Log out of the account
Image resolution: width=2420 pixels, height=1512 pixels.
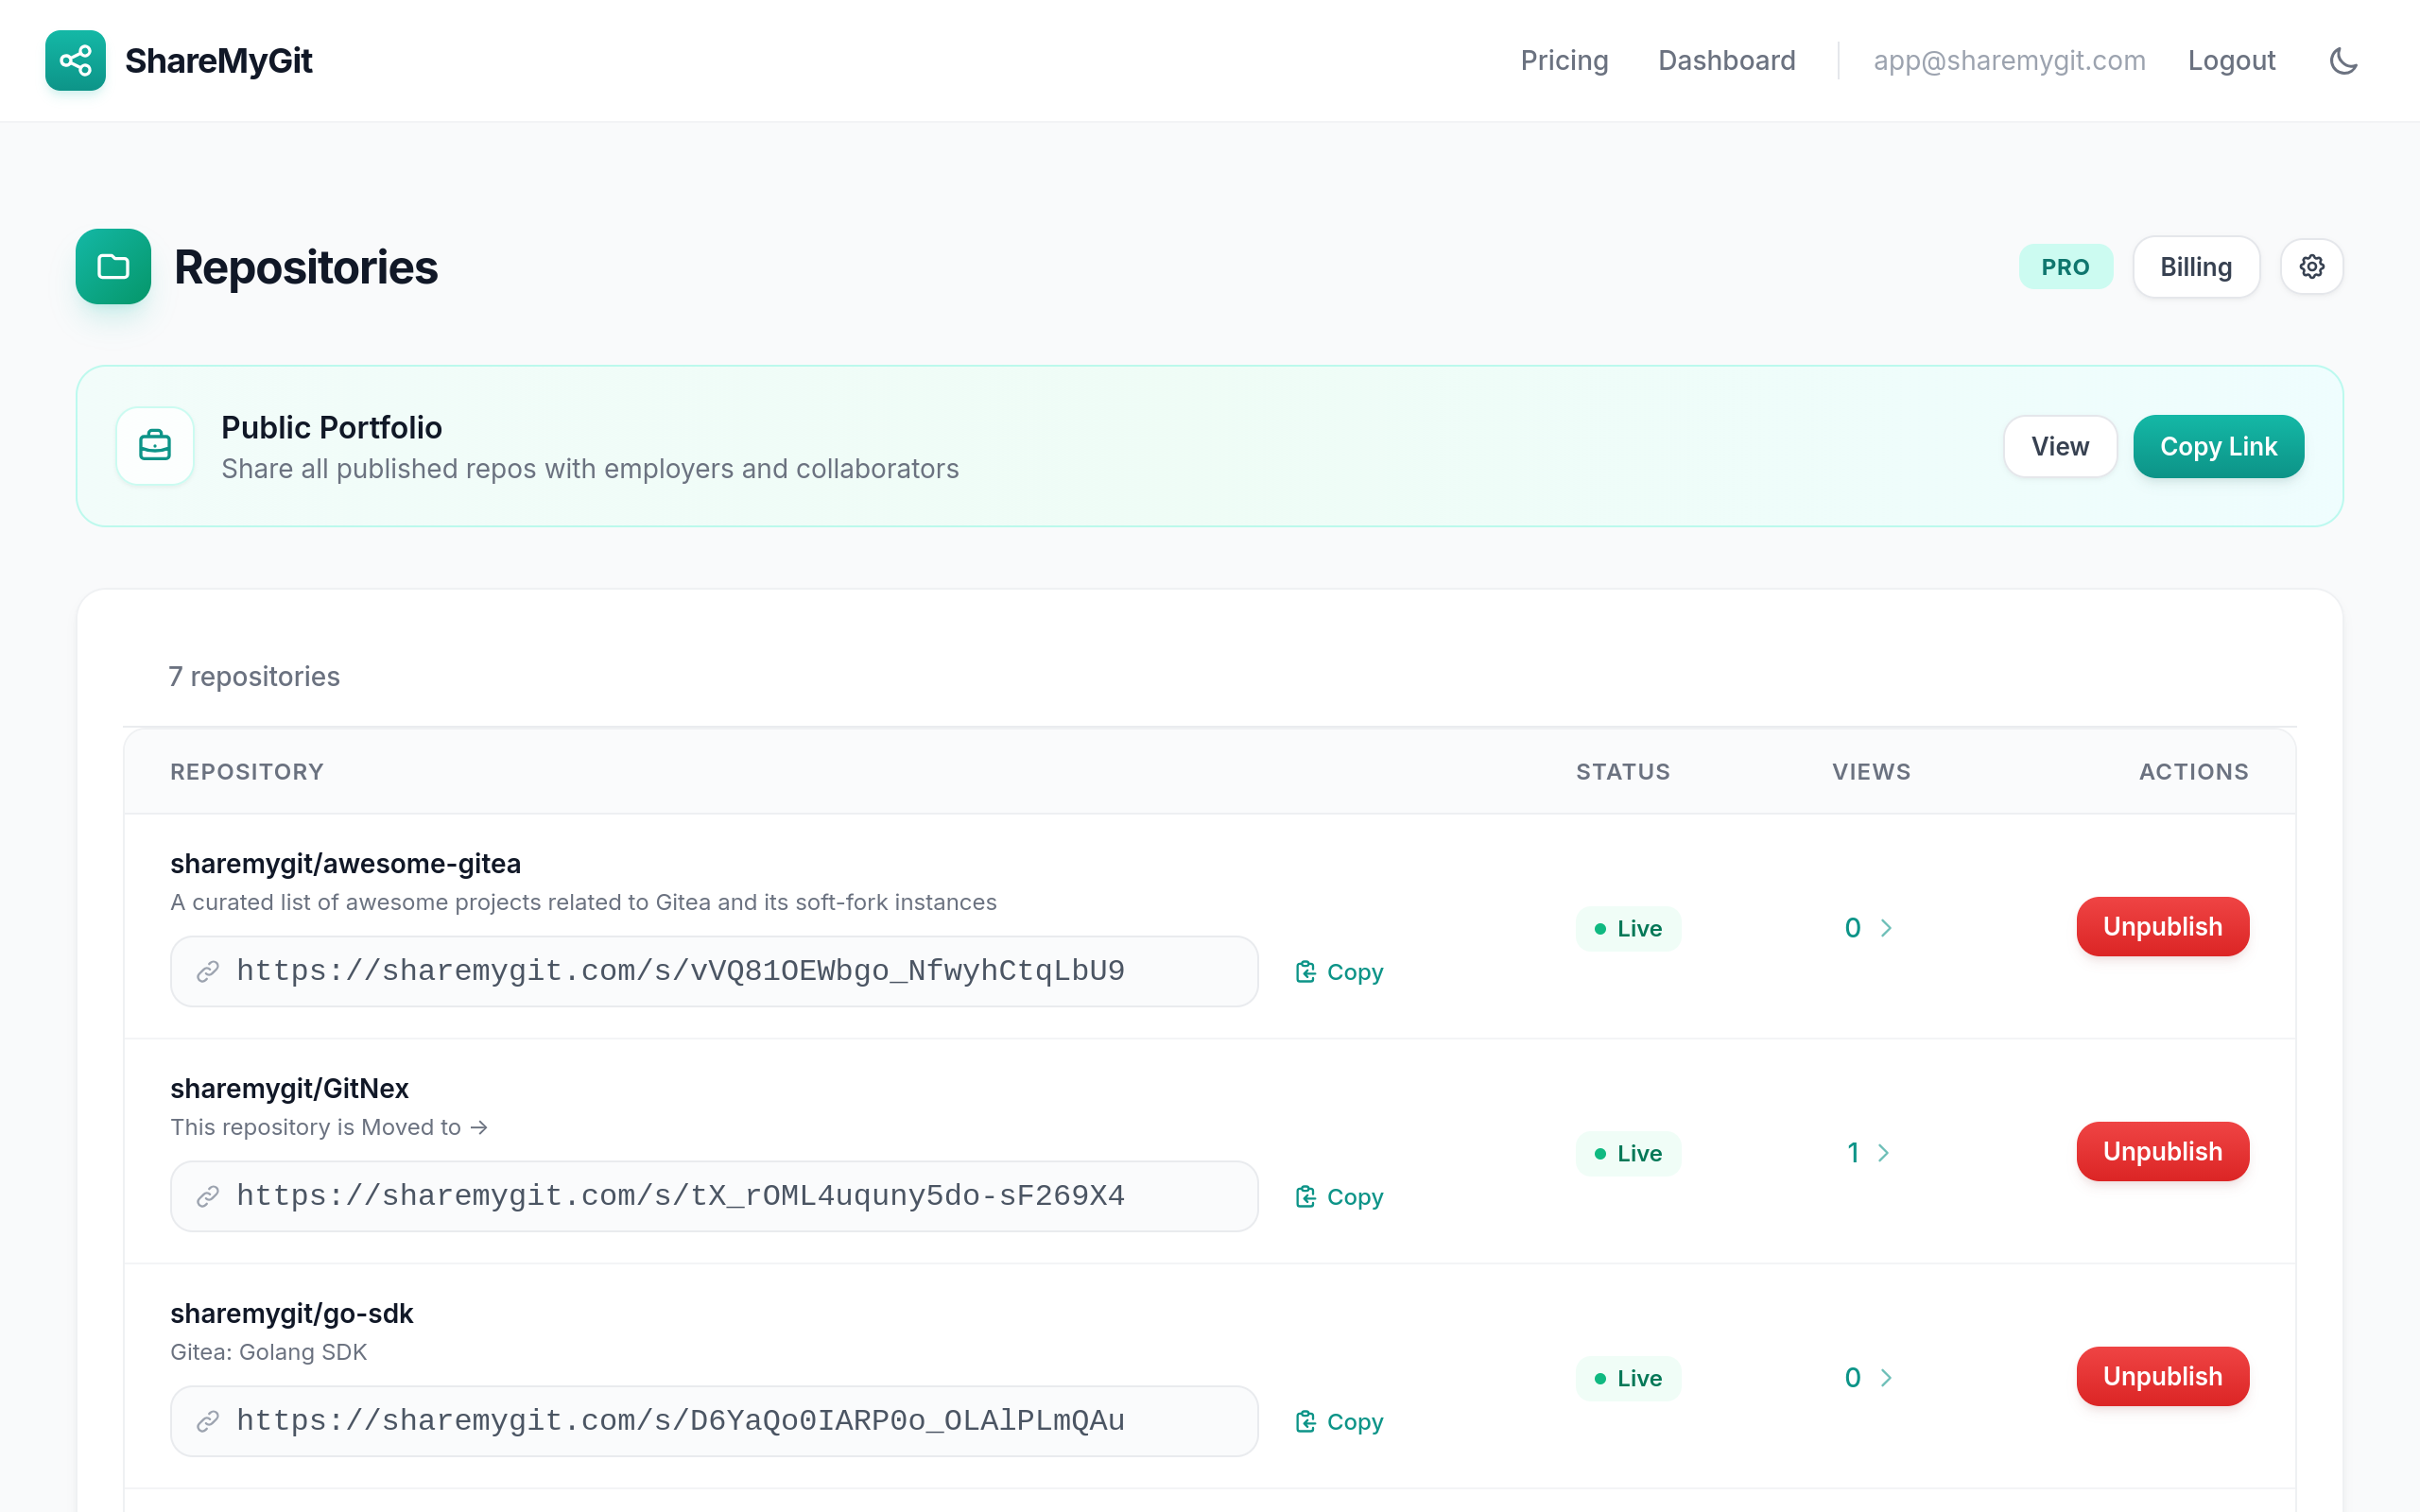[x=2231, y=61]
